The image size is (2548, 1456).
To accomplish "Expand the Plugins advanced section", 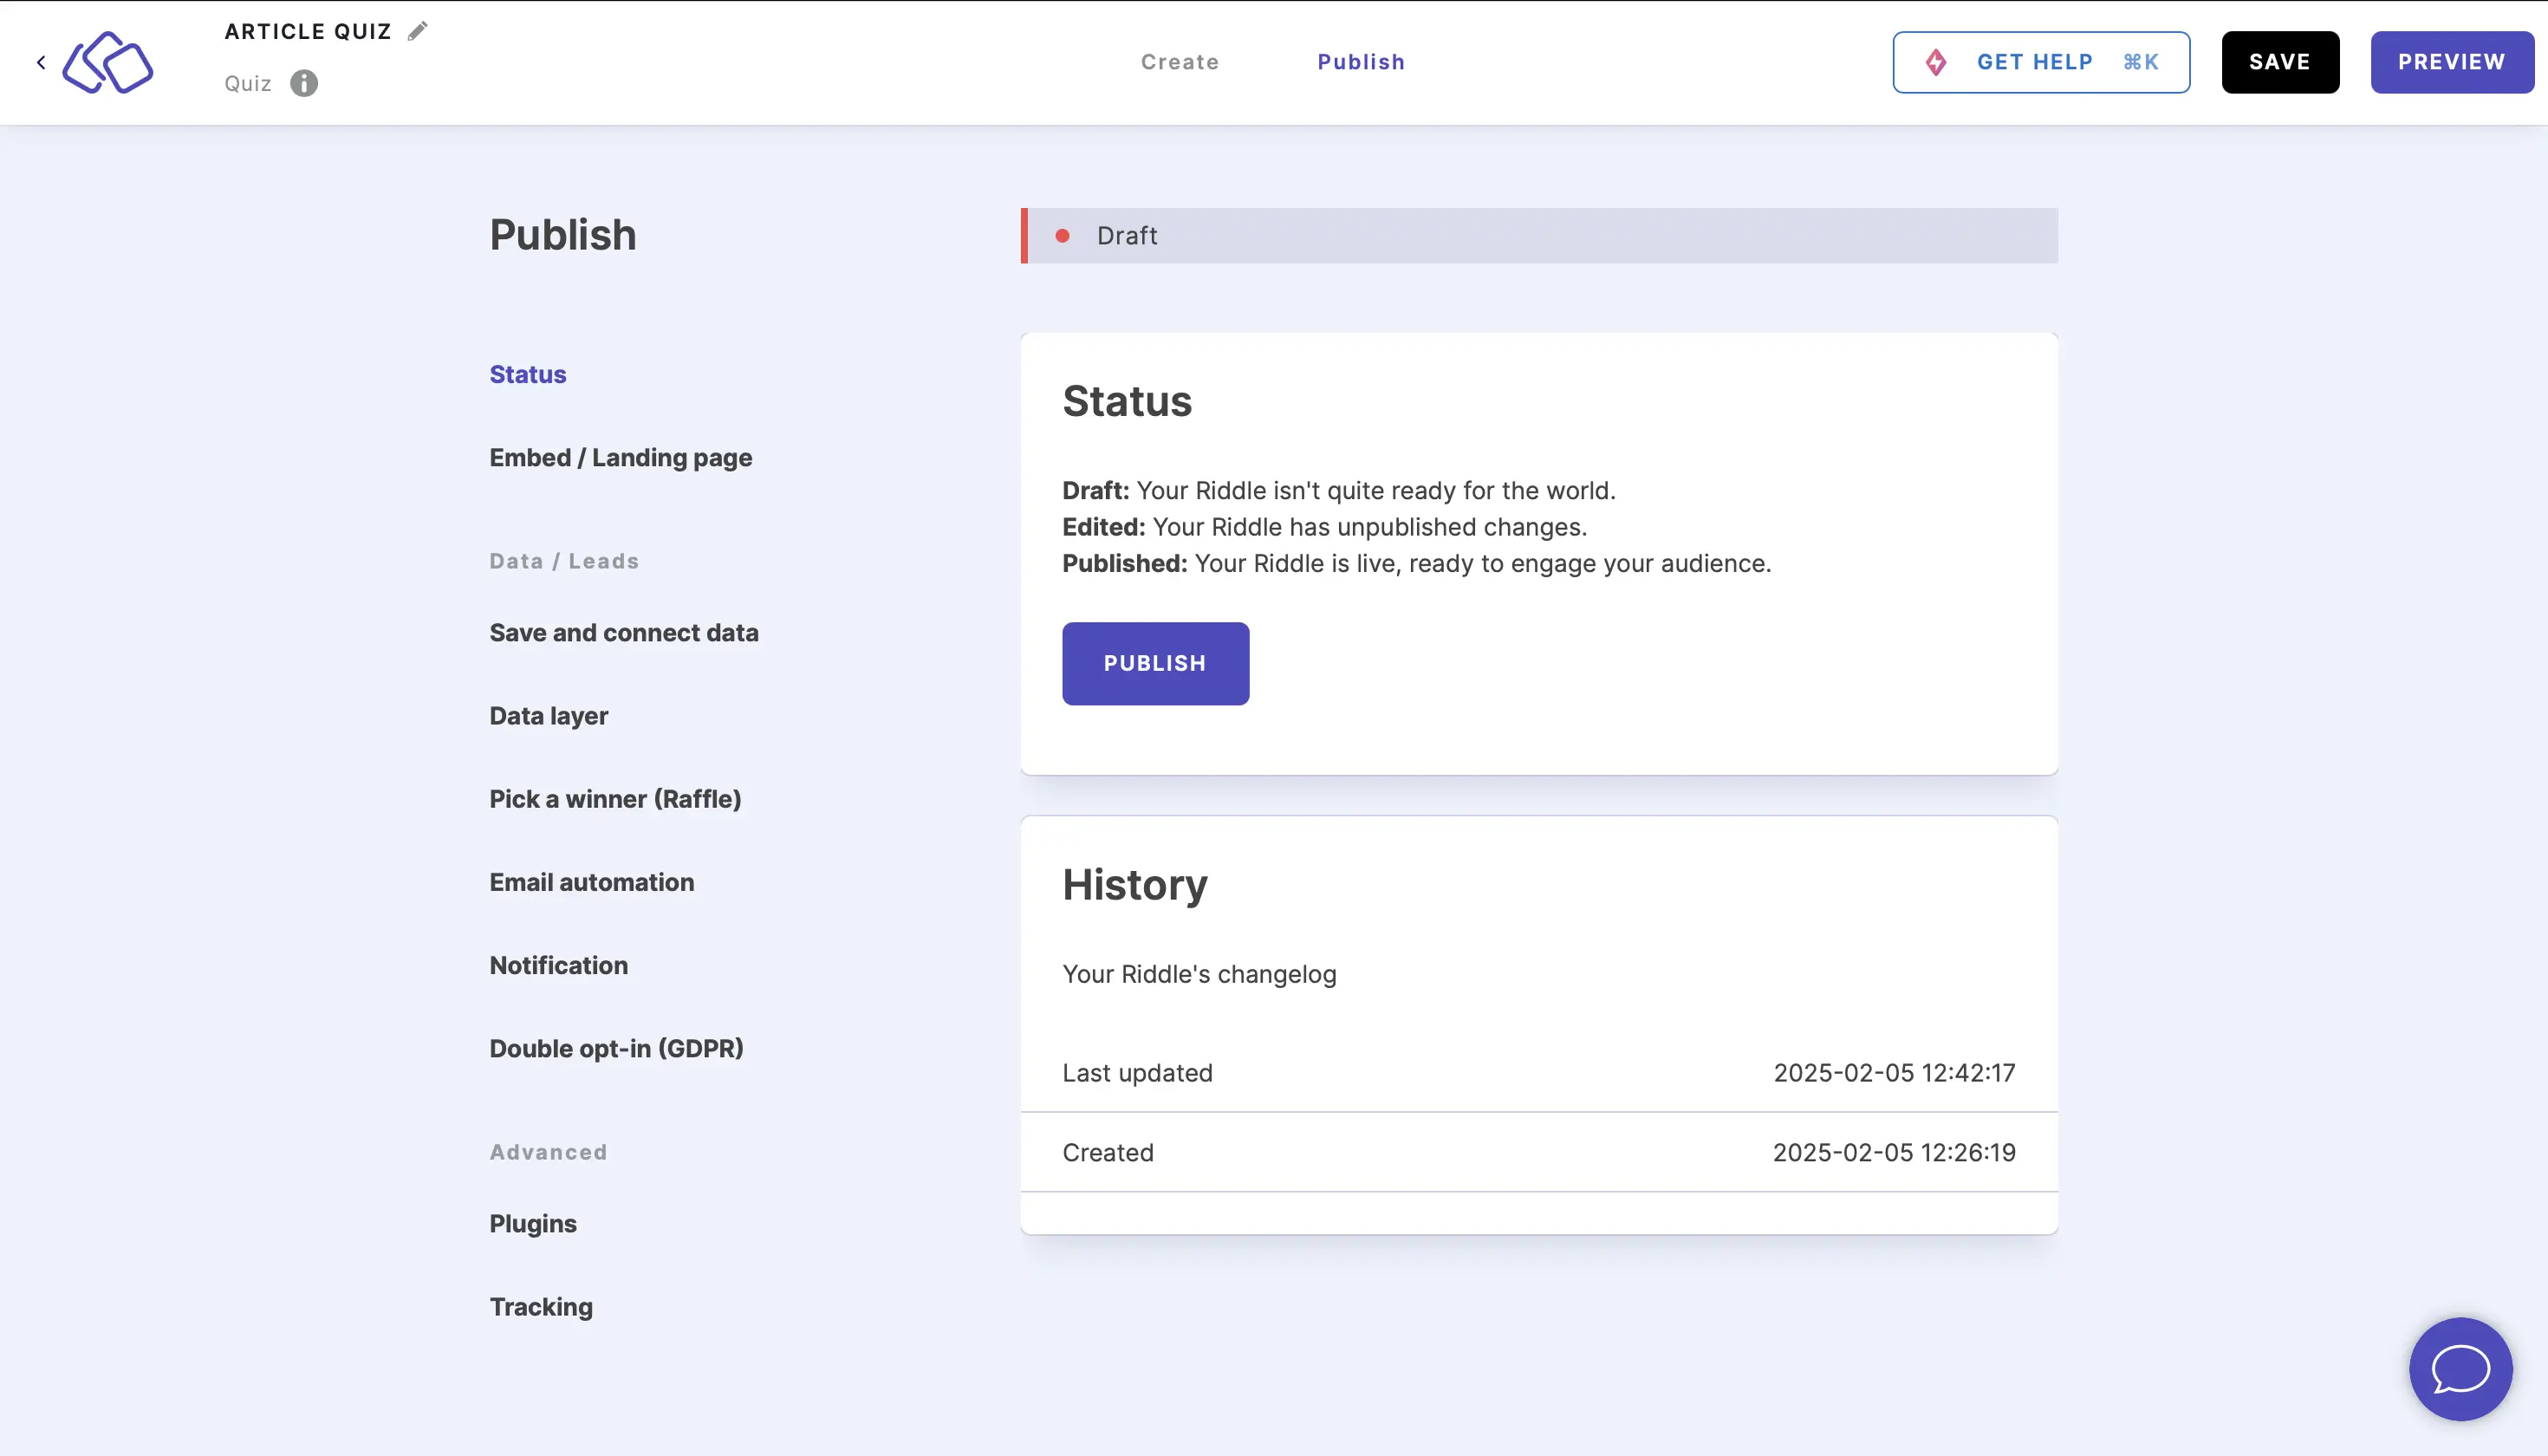I will 532,1223.
